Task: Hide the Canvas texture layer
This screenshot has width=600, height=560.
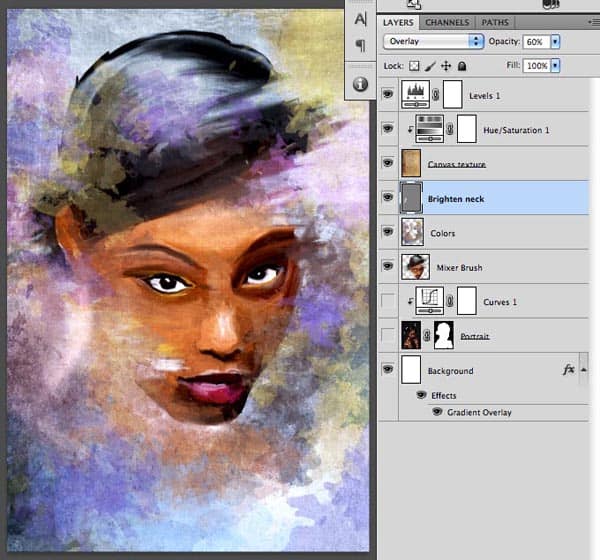Action: pyautogui.click(x=389, y=164)
